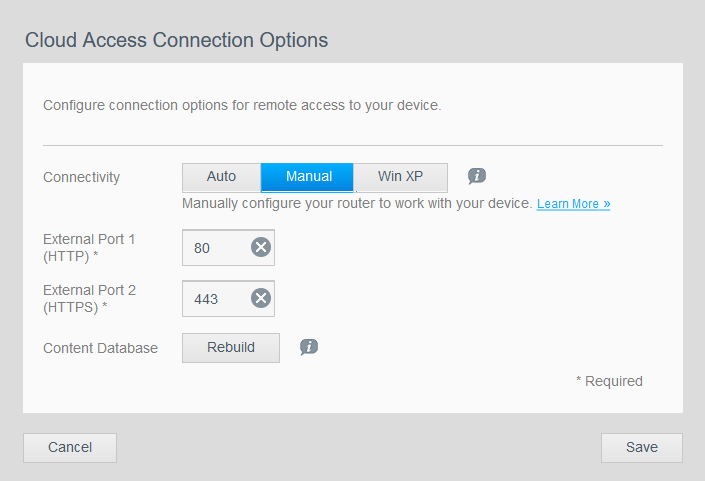Click the Content Database info icon
705x481 pixels.
(x=309, y=347)
